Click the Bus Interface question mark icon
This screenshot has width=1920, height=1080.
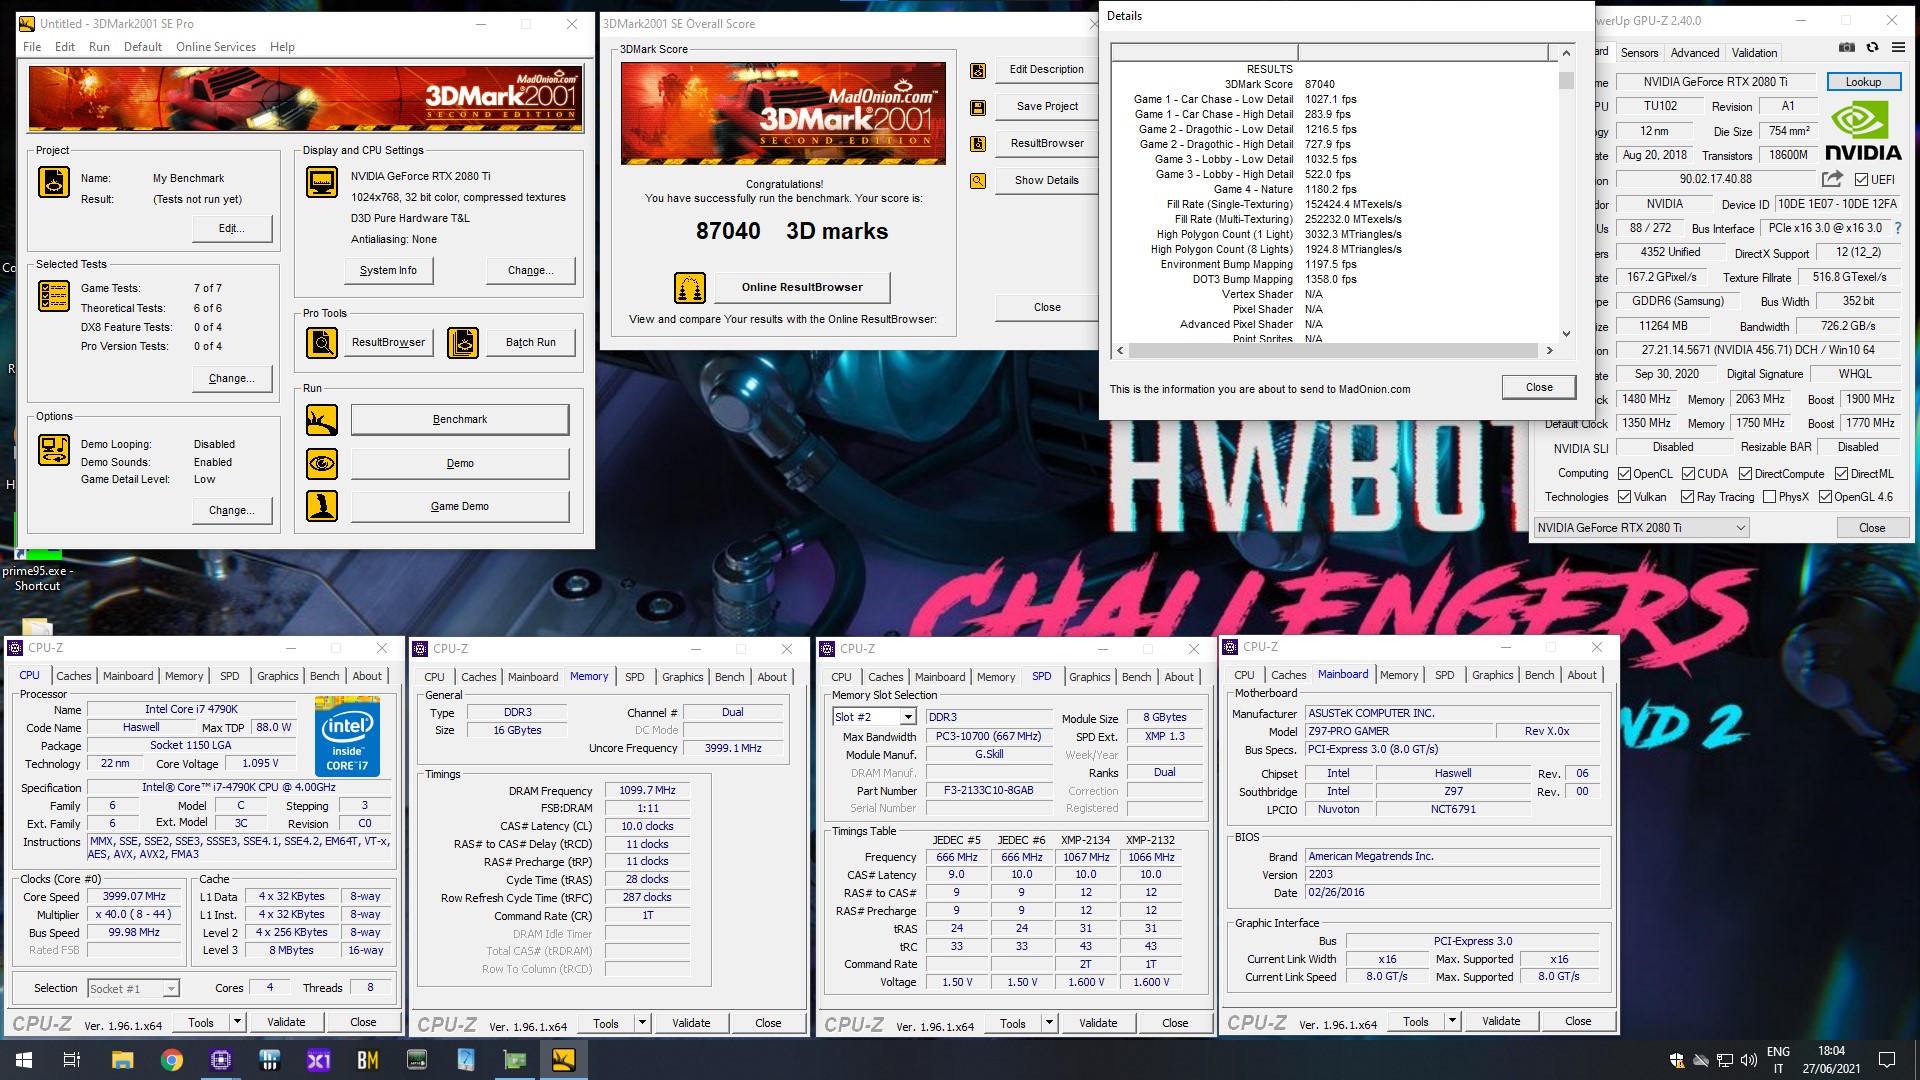pos(1898,228)
